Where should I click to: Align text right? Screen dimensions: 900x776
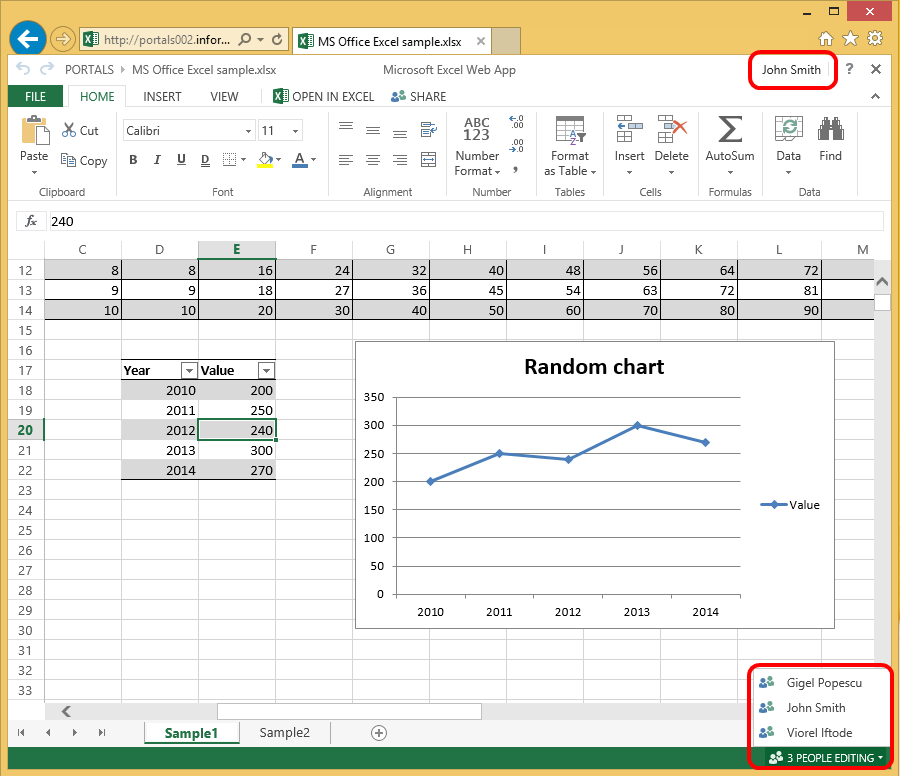click(400, 160)
